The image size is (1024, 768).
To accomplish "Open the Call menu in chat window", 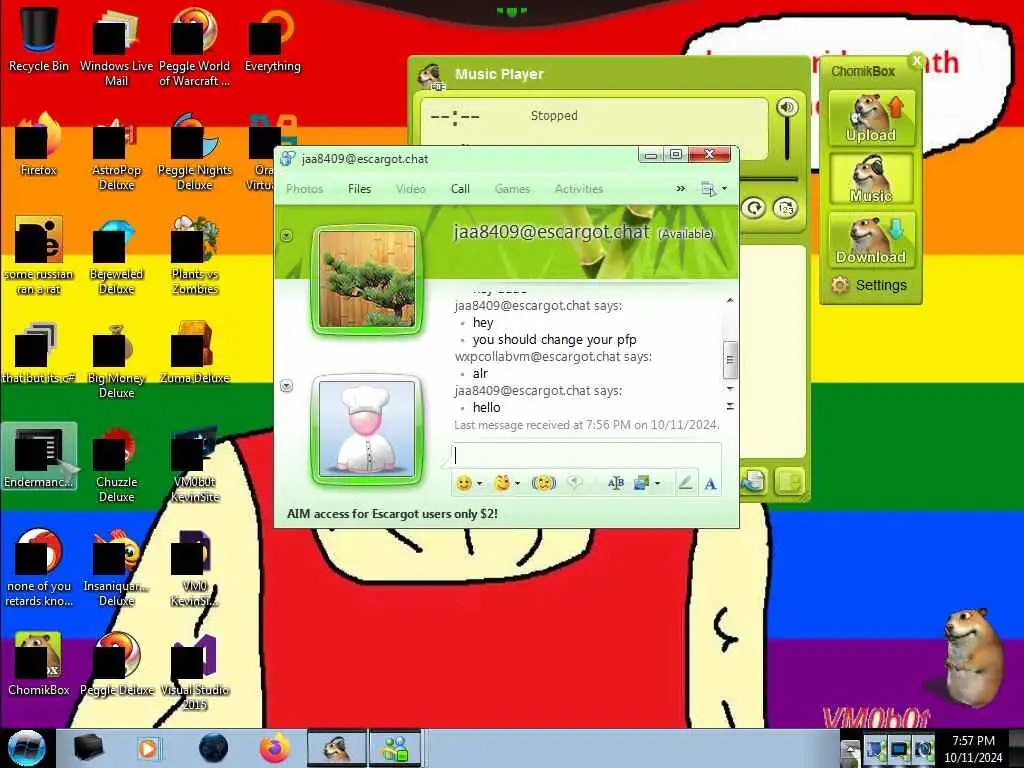I will [x=460, y=189].
